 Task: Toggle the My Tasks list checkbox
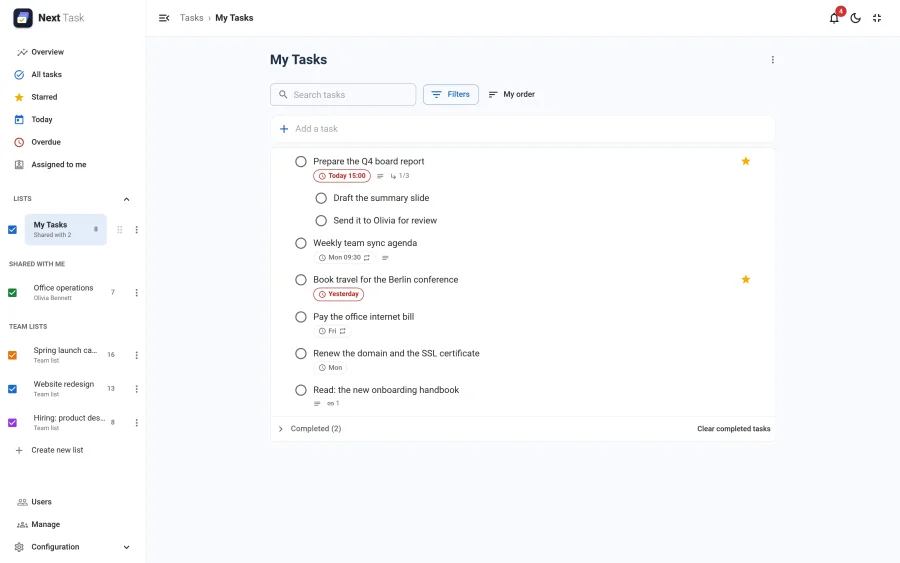point(12,230)
